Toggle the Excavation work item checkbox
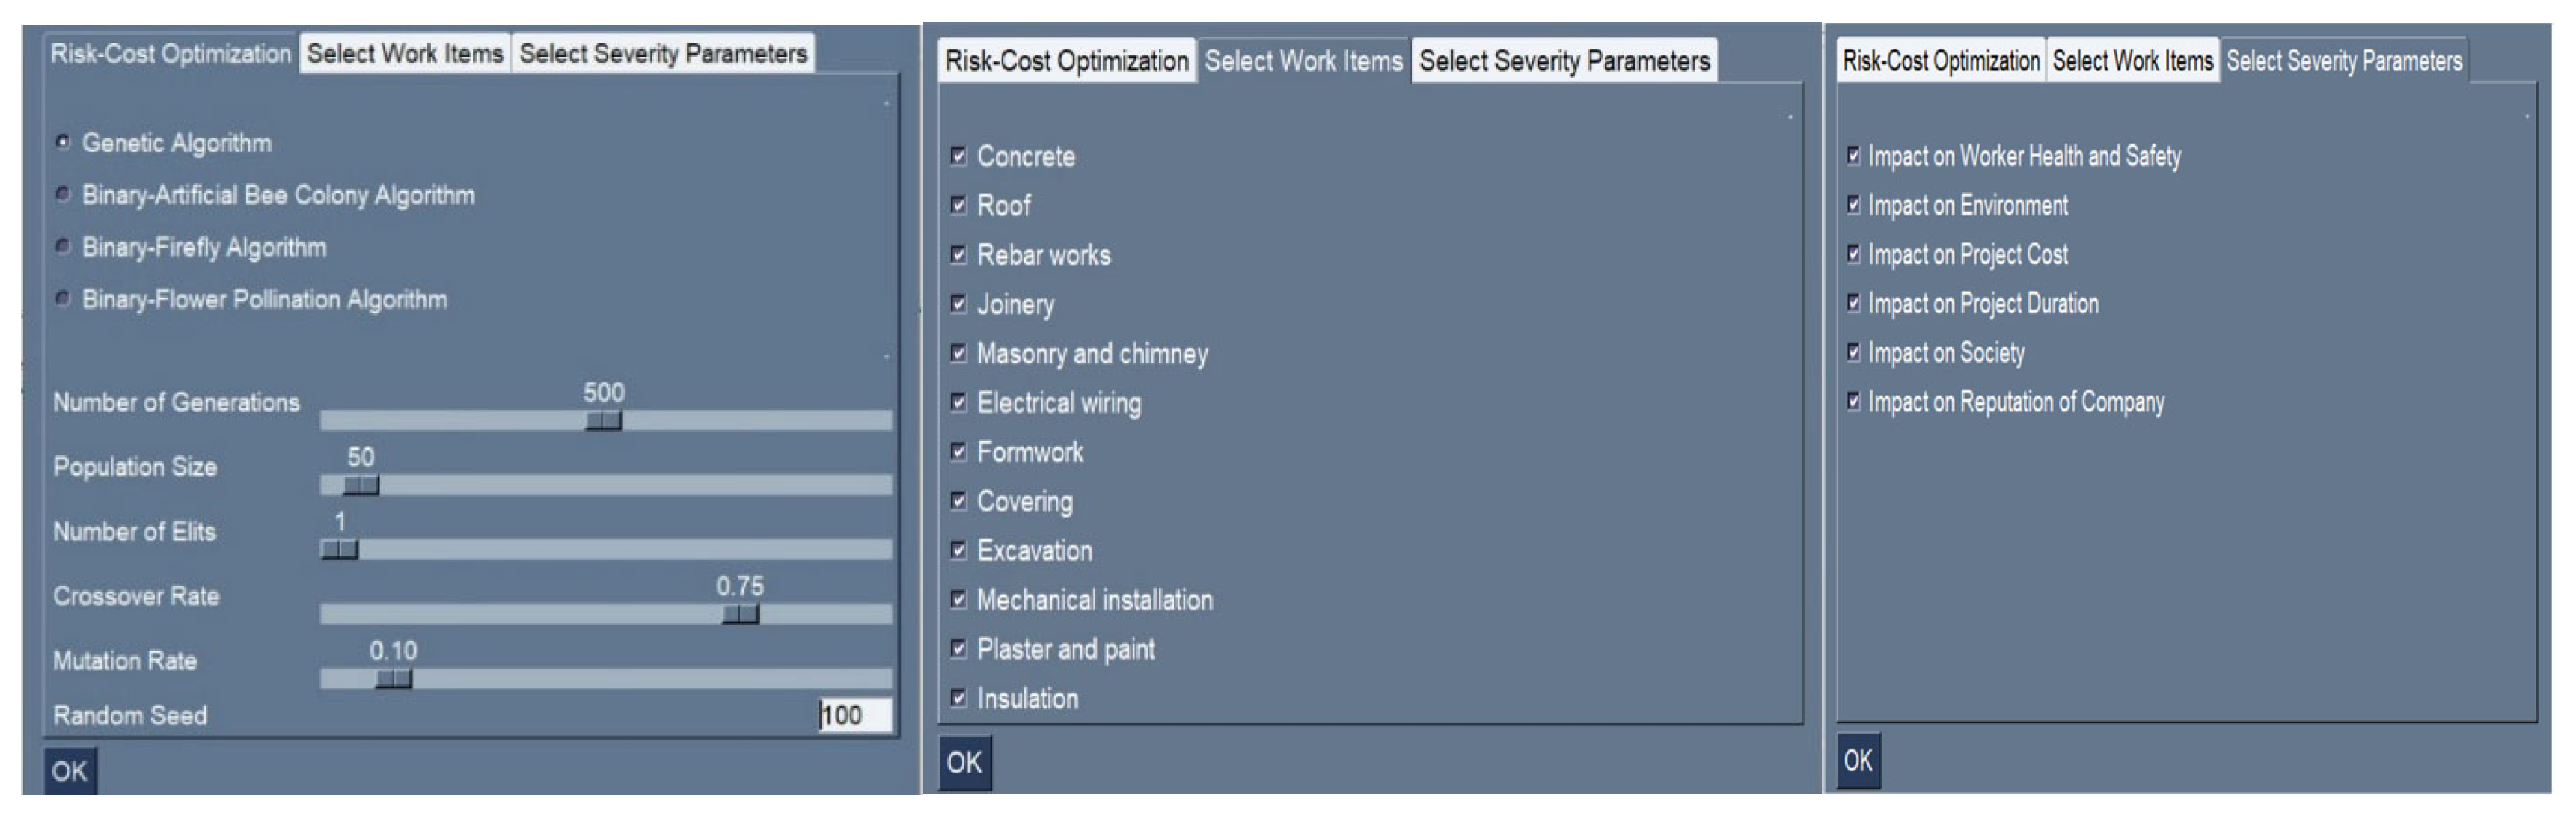 click(x=958, y=550)
